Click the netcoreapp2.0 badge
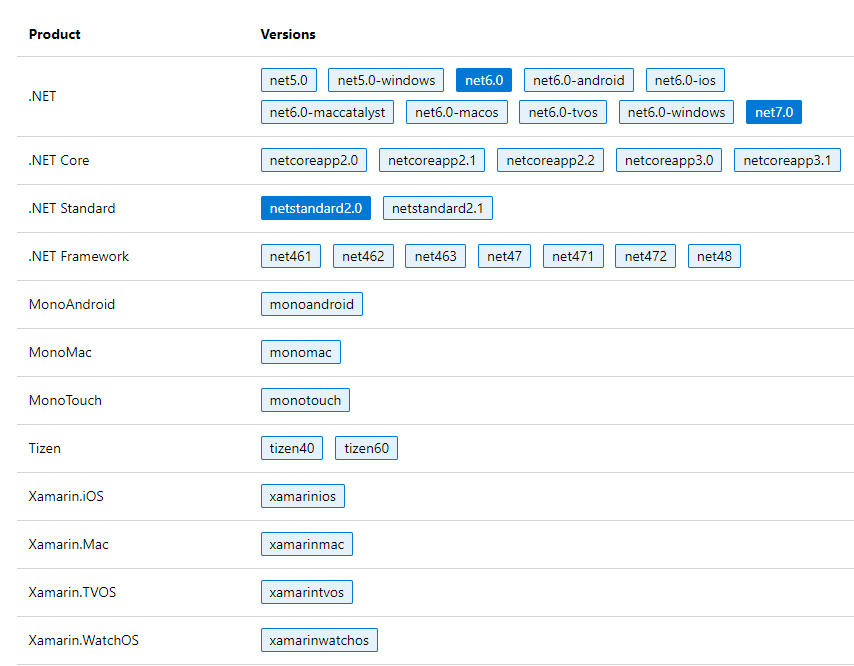Screen dimensions: 854x666 (x=314, y=160)
